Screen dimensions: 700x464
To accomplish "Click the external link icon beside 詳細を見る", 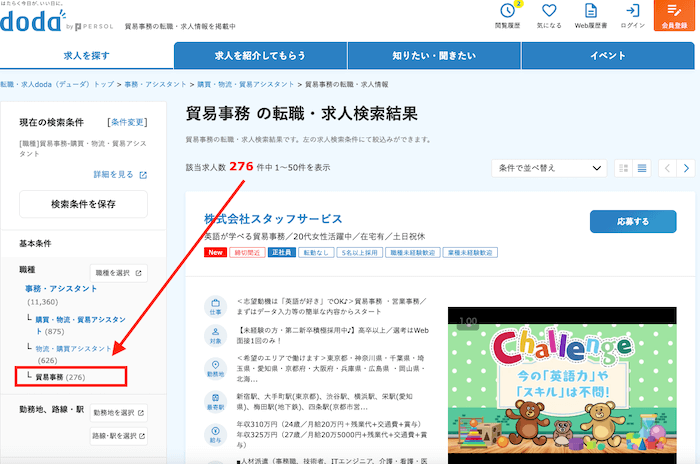I will 143,175.
